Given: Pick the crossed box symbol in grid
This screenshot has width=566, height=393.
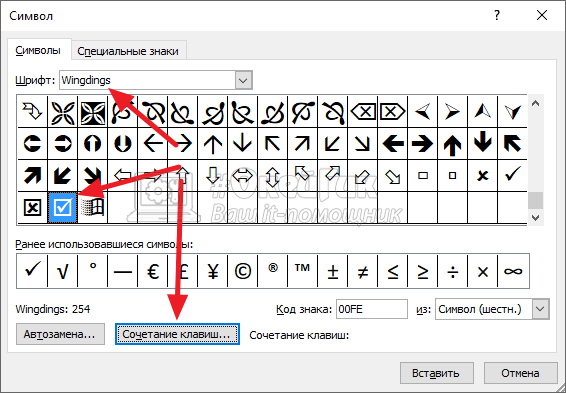Looking at the screenshot, I should (32, 207).
